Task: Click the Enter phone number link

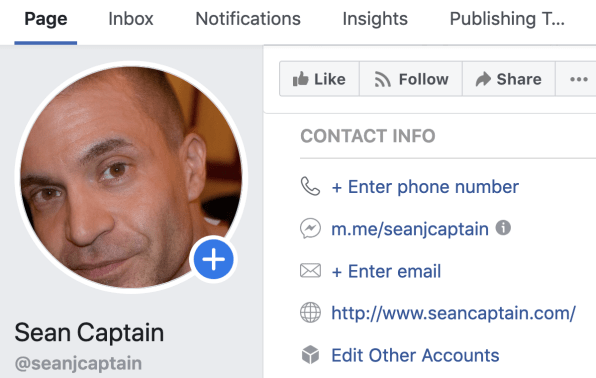Action: point(425,187)
